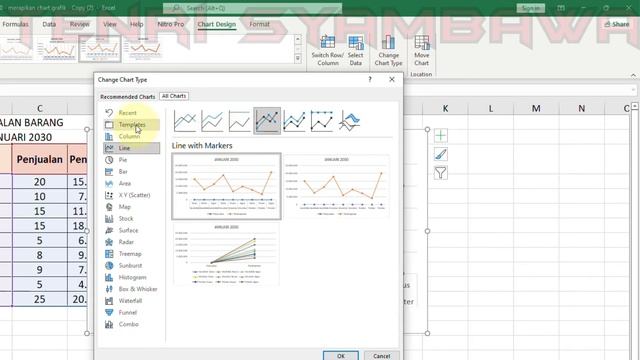Screen dimensions: 640x360
Task: Select the Stacked Line subtype icon
Action: [x=212, y=121]
